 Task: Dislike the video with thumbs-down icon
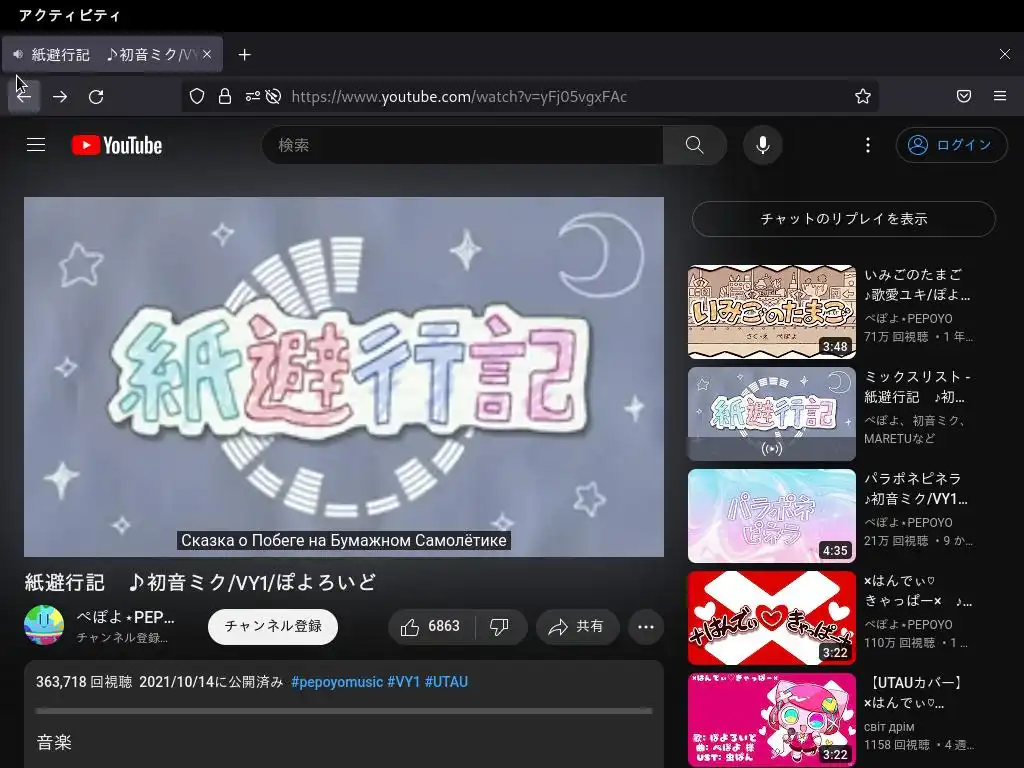pos(500,626)
